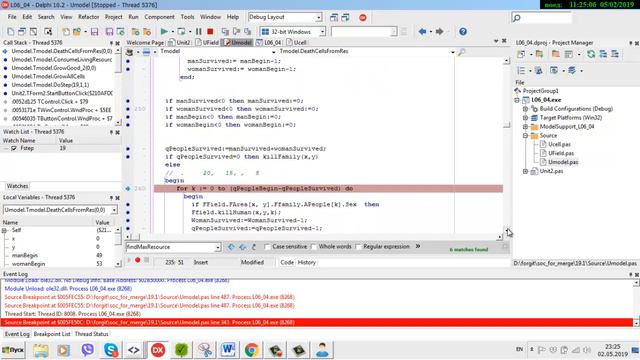Screen dimensions: 640x360
Task: Open the findMaxResource search history dropdown
Action: point(218,247)
